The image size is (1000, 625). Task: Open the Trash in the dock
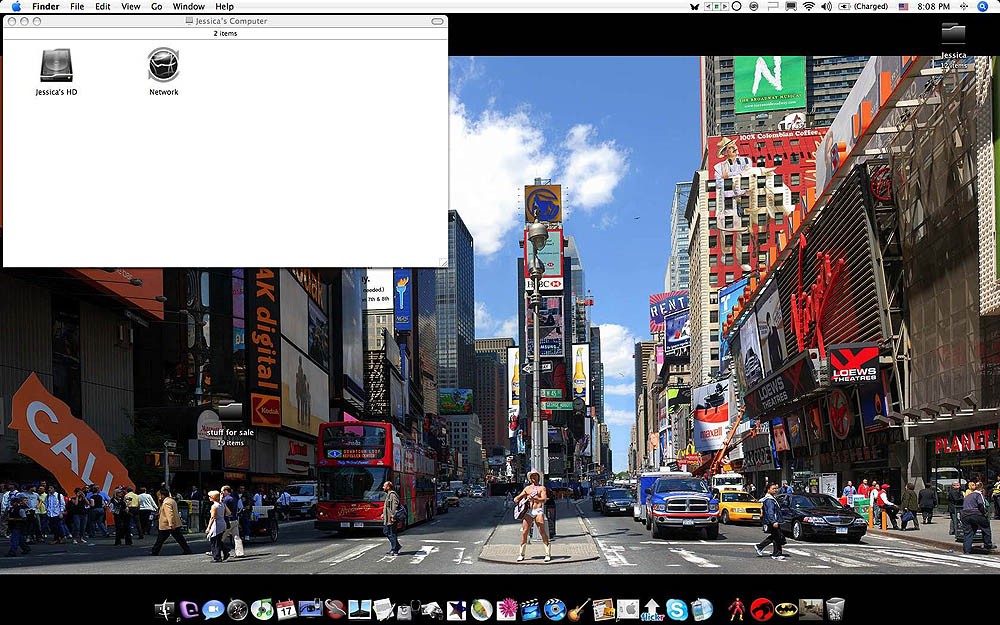(835, 610)
